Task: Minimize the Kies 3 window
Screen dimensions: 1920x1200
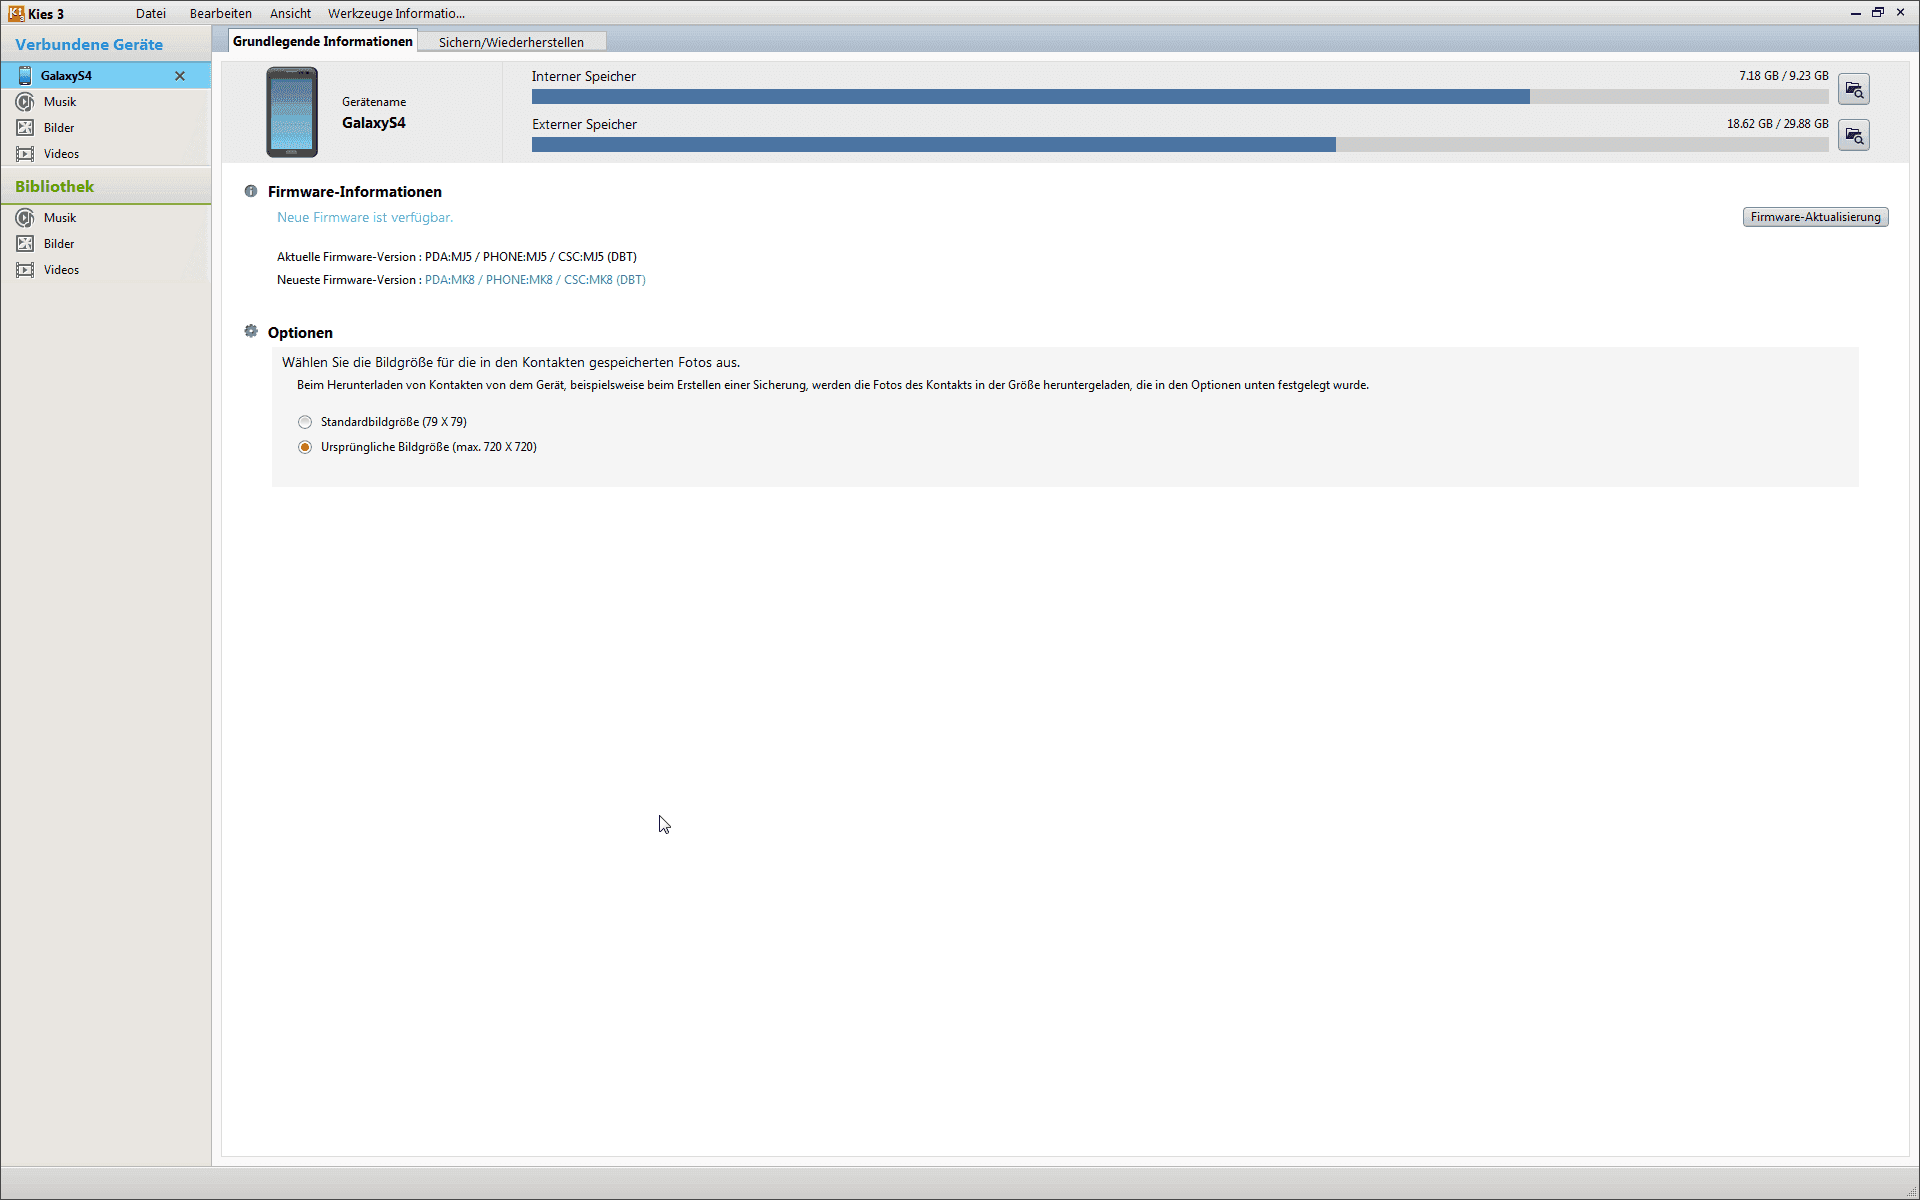Action: 1855,13
